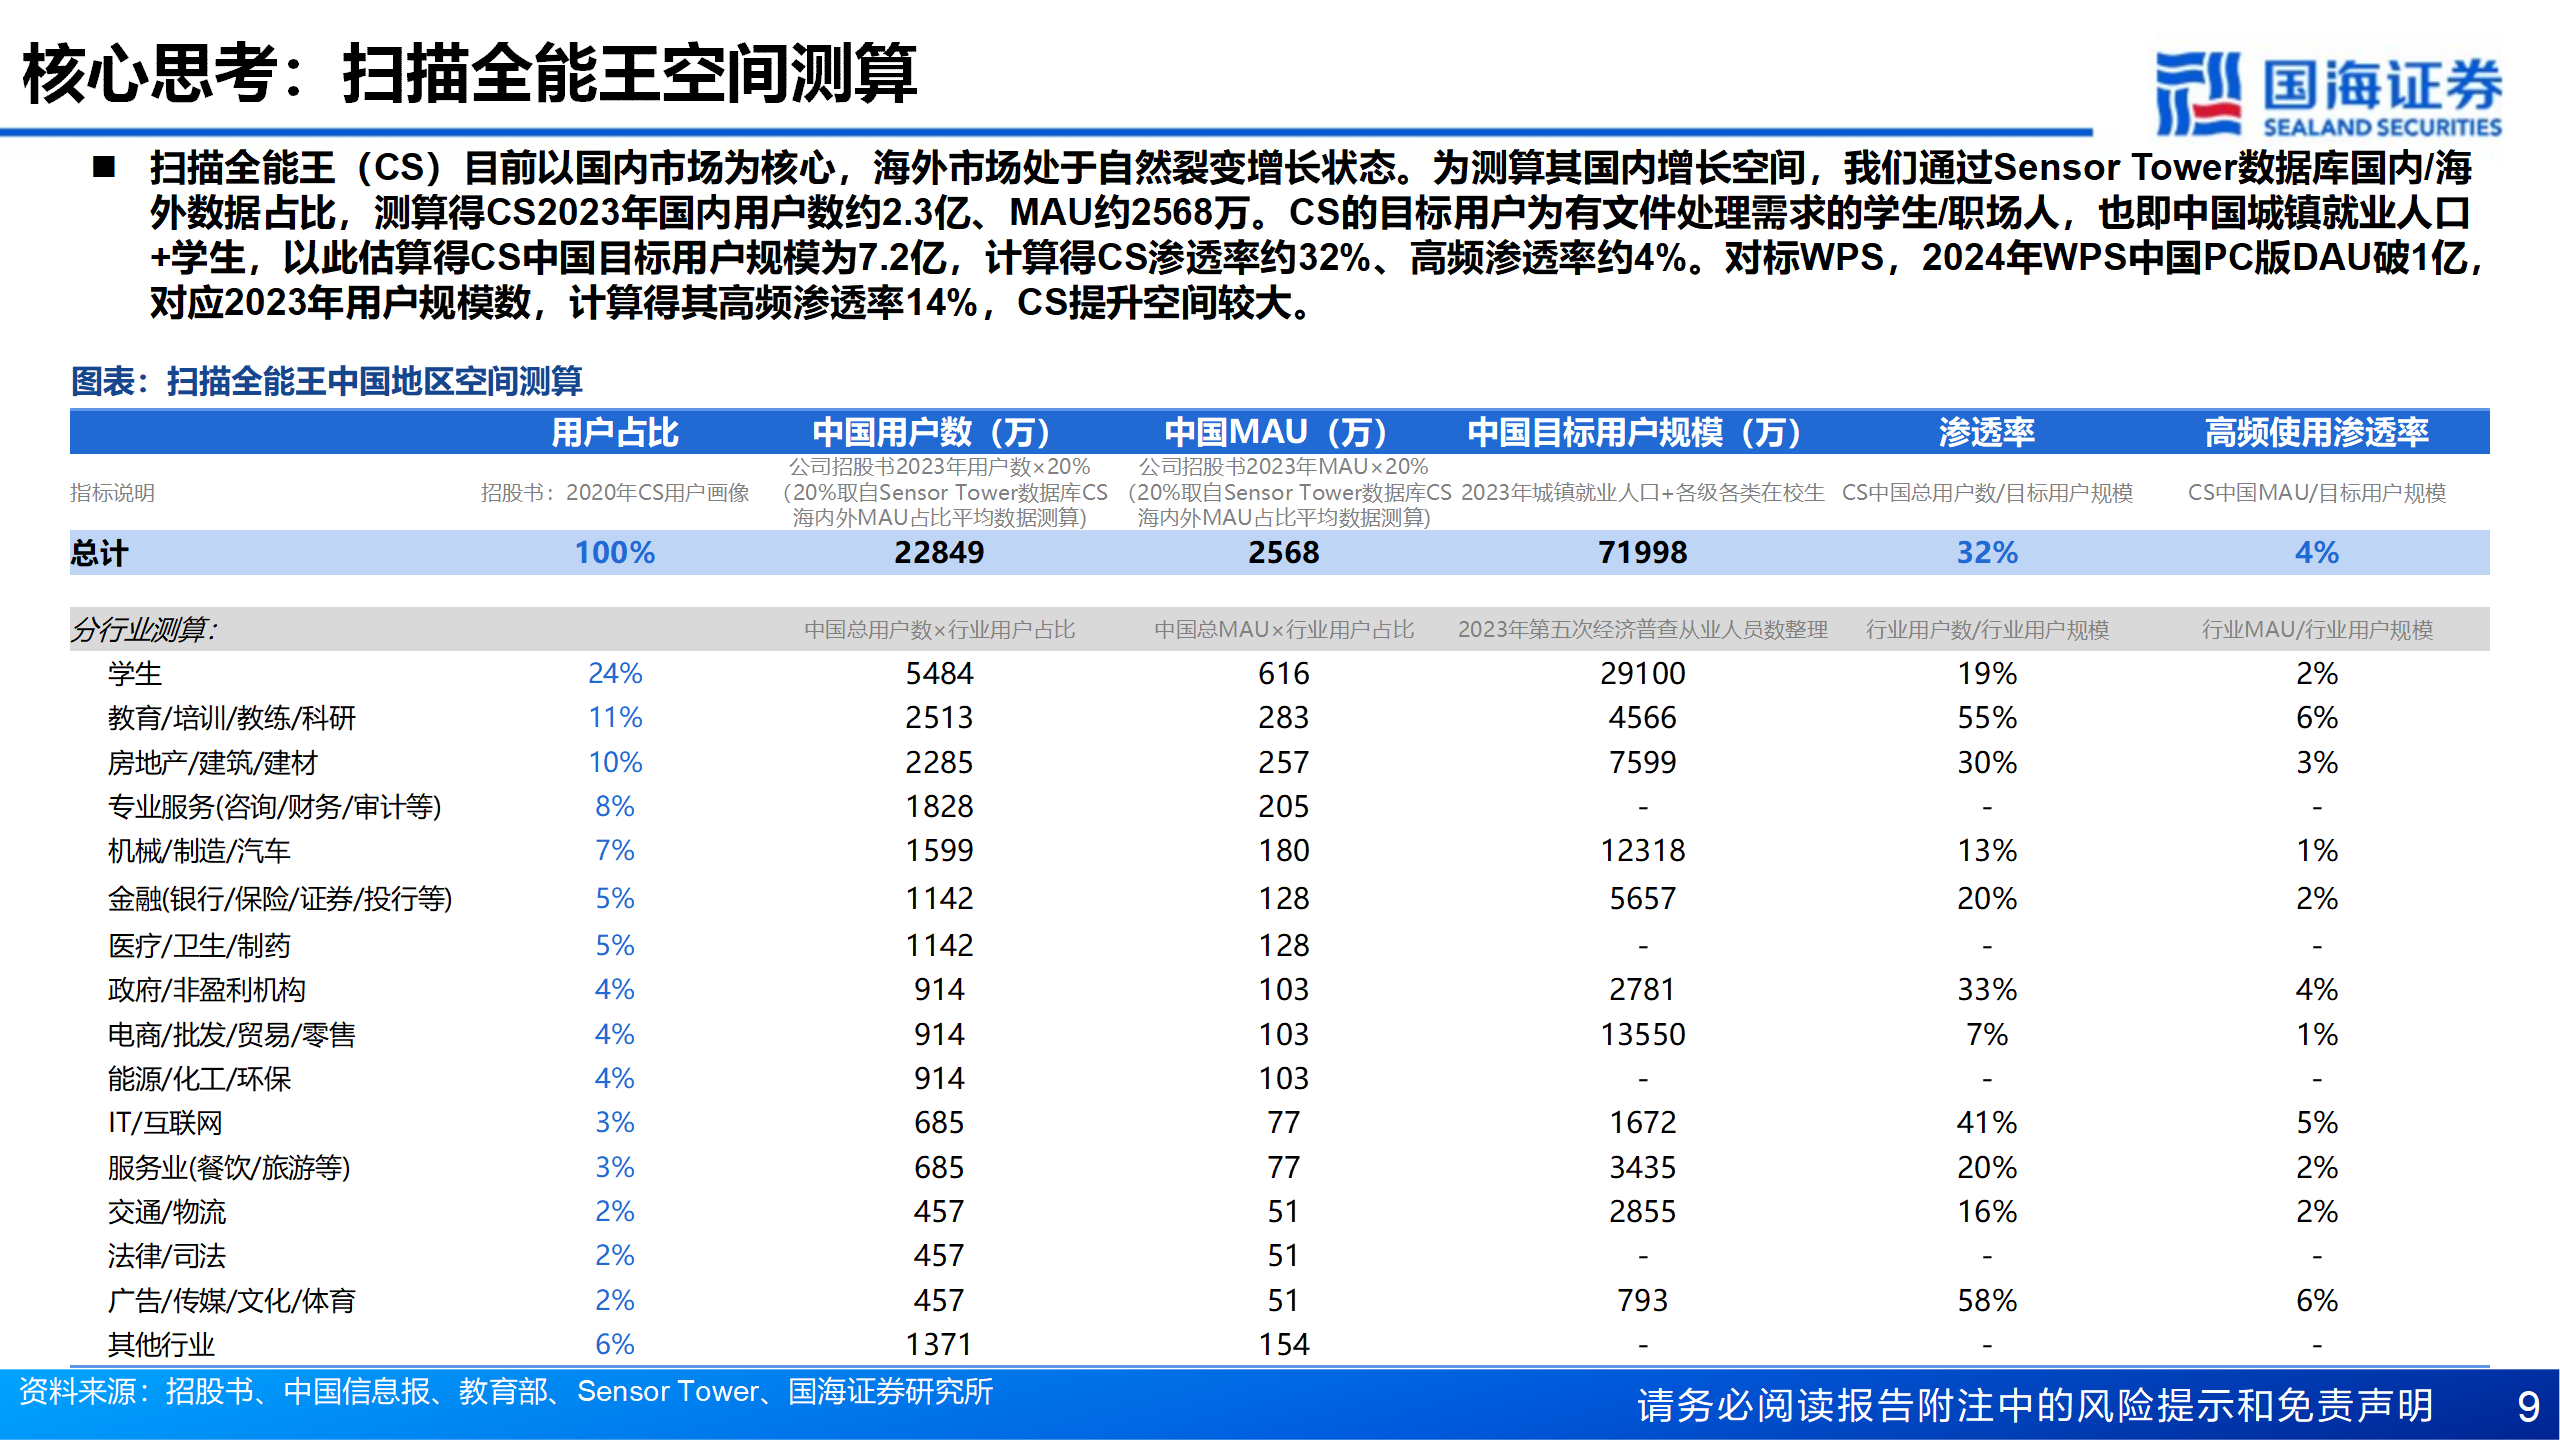Click the 154 MAU value for 其他行业
This screenshot has width=2560, height=1440.
click(1284, 1345)
